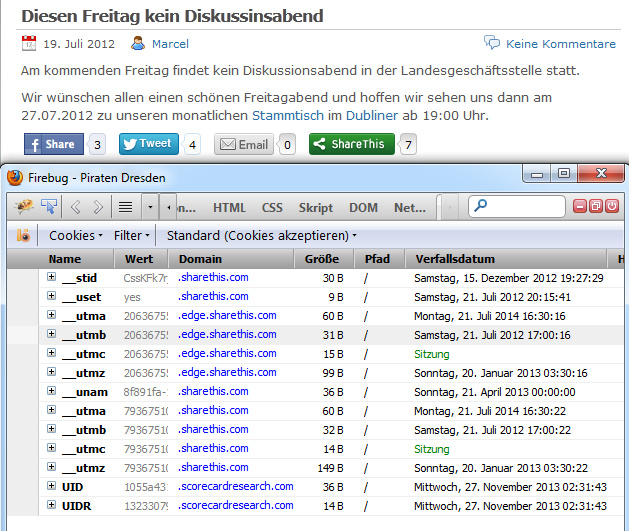Click the speech bubble comments icon
This screenshot has height=531, width=629.
[492, 43]
